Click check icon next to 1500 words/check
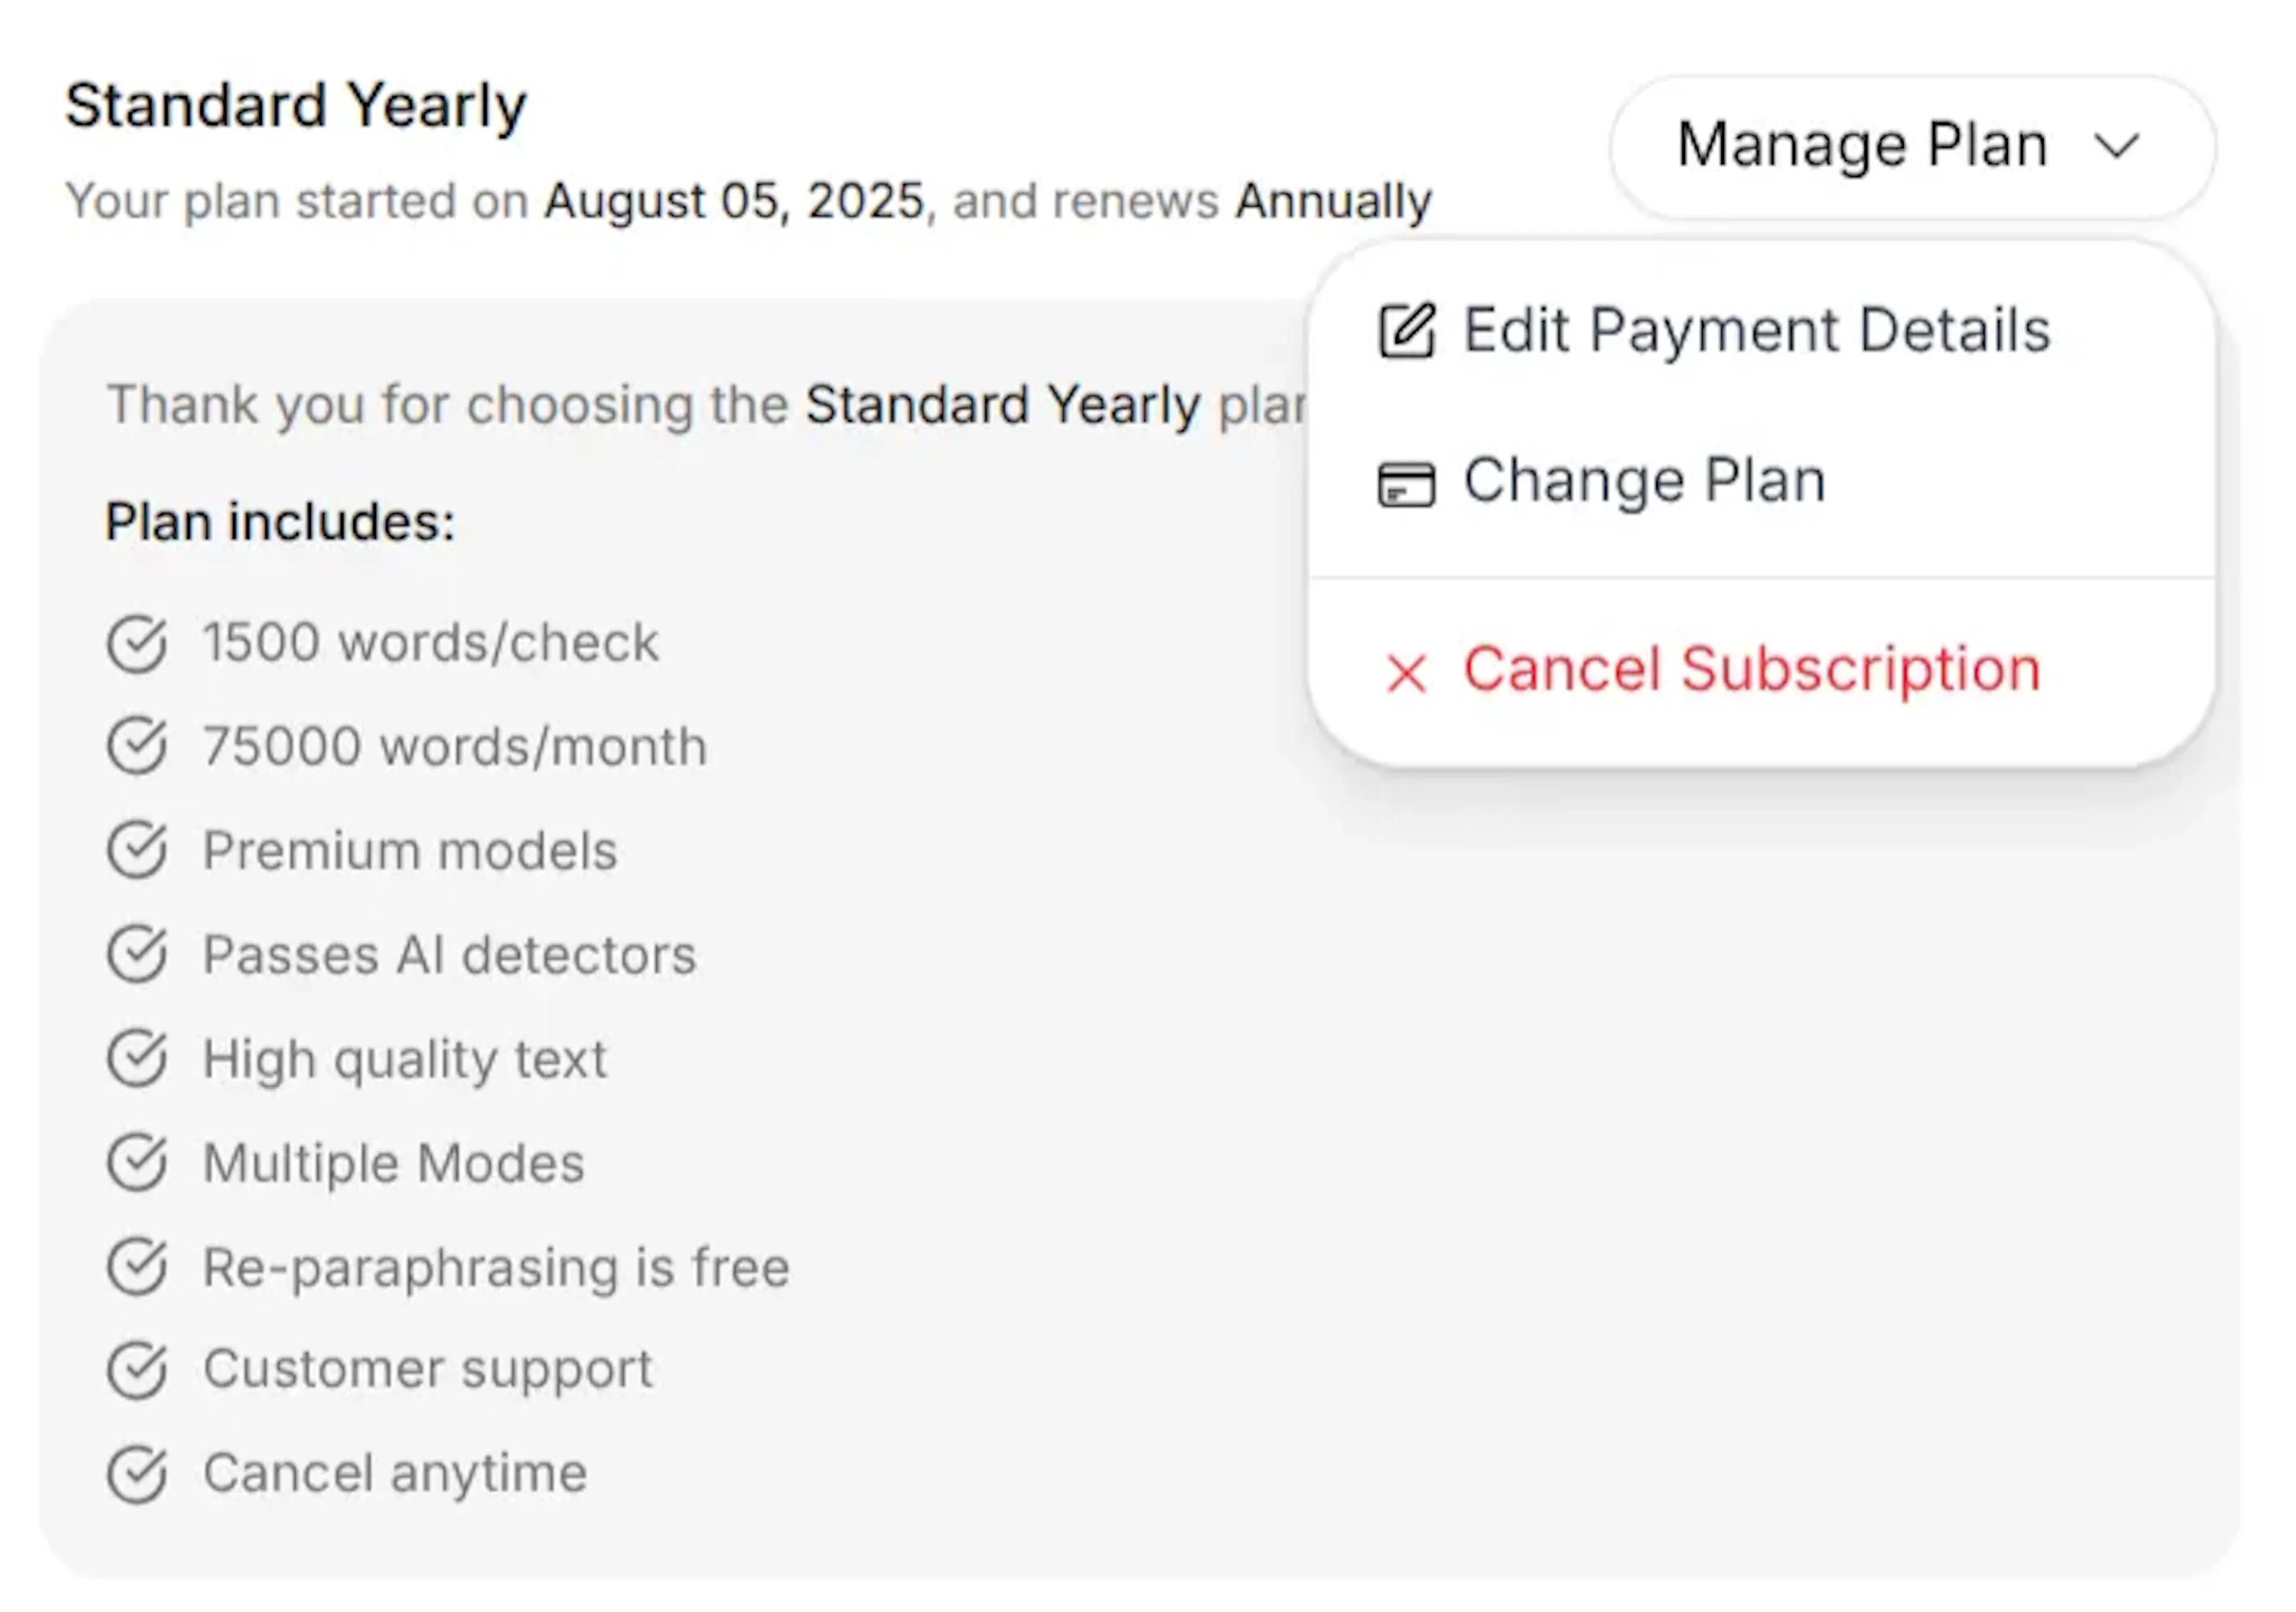 tap(137, 643)
